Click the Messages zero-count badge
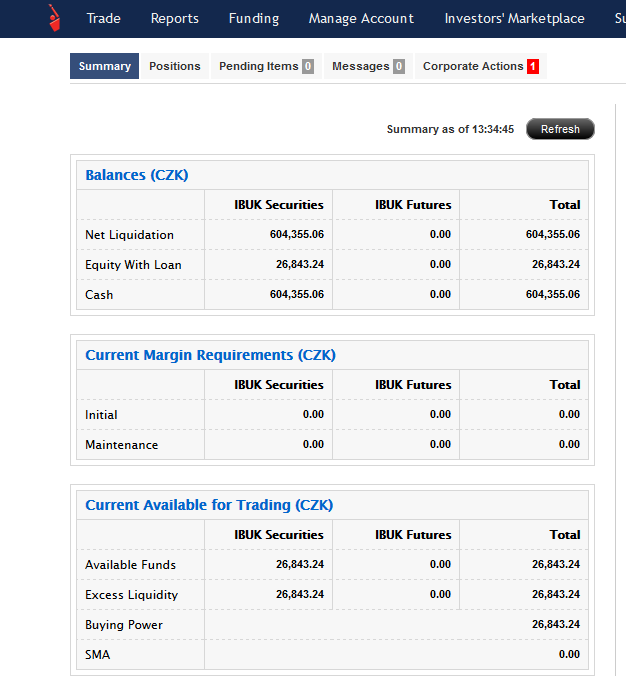This screenshot has height=695, width=626. tap(399, 67)
